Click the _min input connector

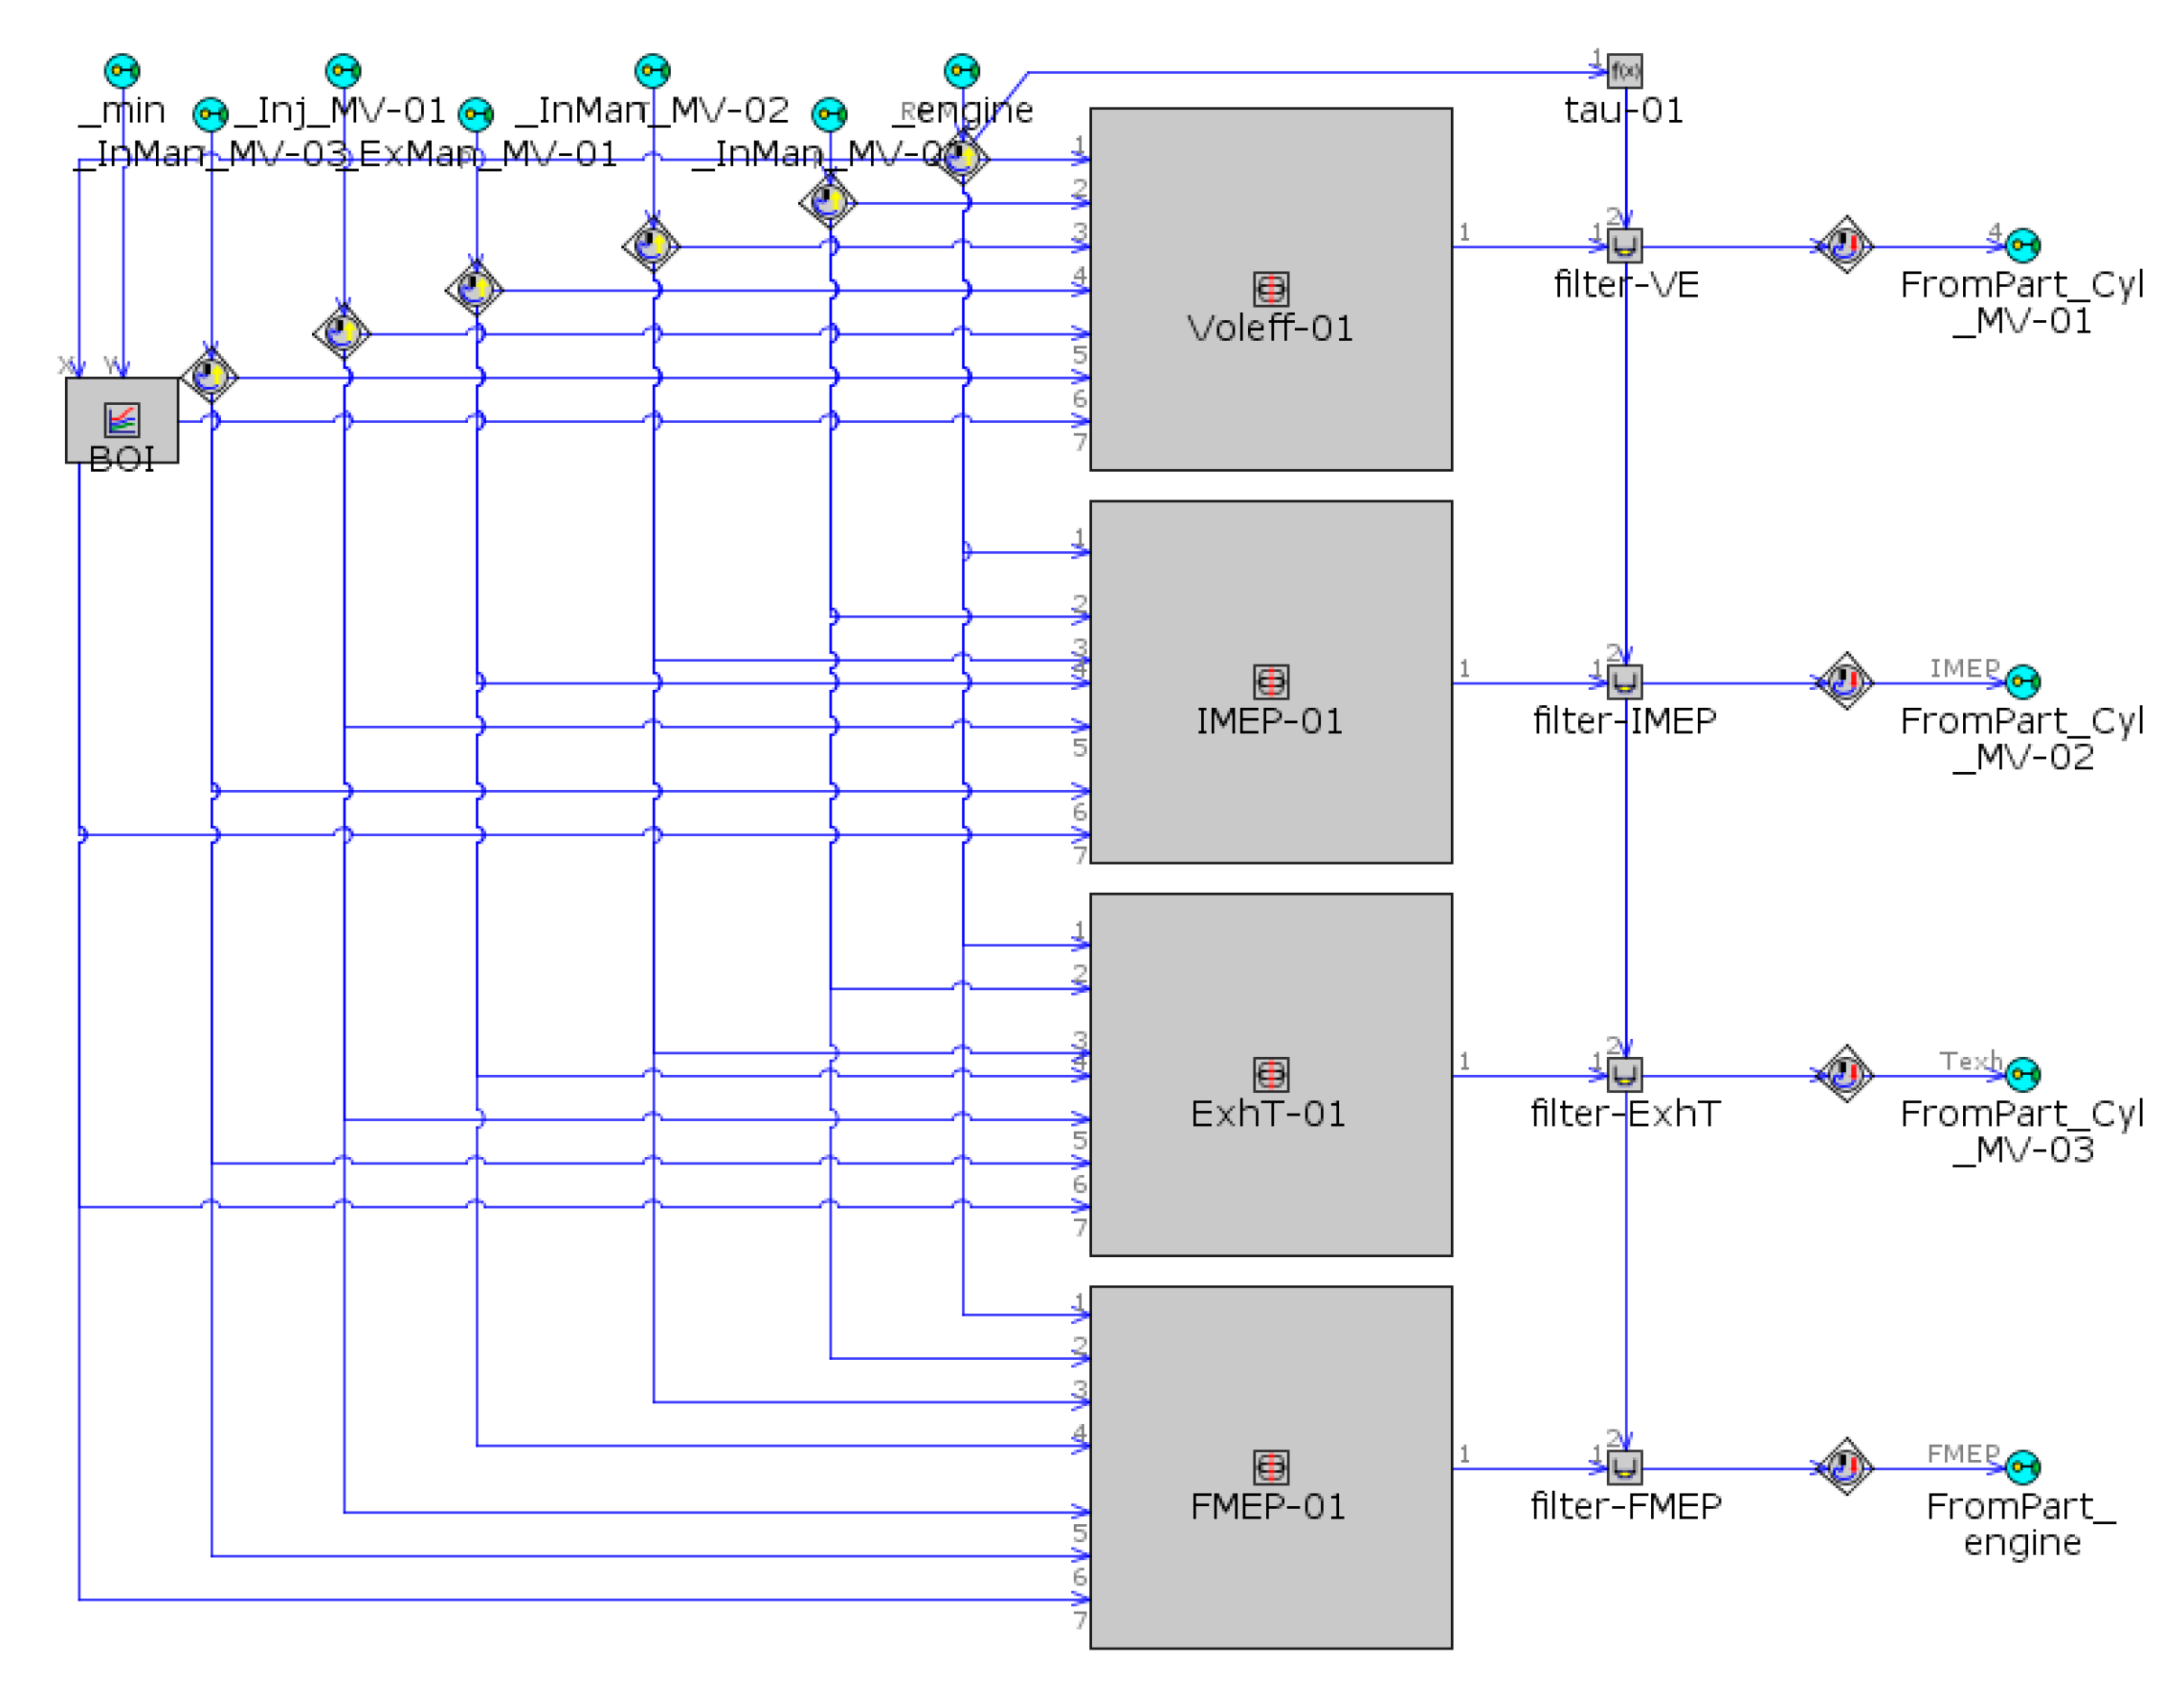[x=122, y=71]
